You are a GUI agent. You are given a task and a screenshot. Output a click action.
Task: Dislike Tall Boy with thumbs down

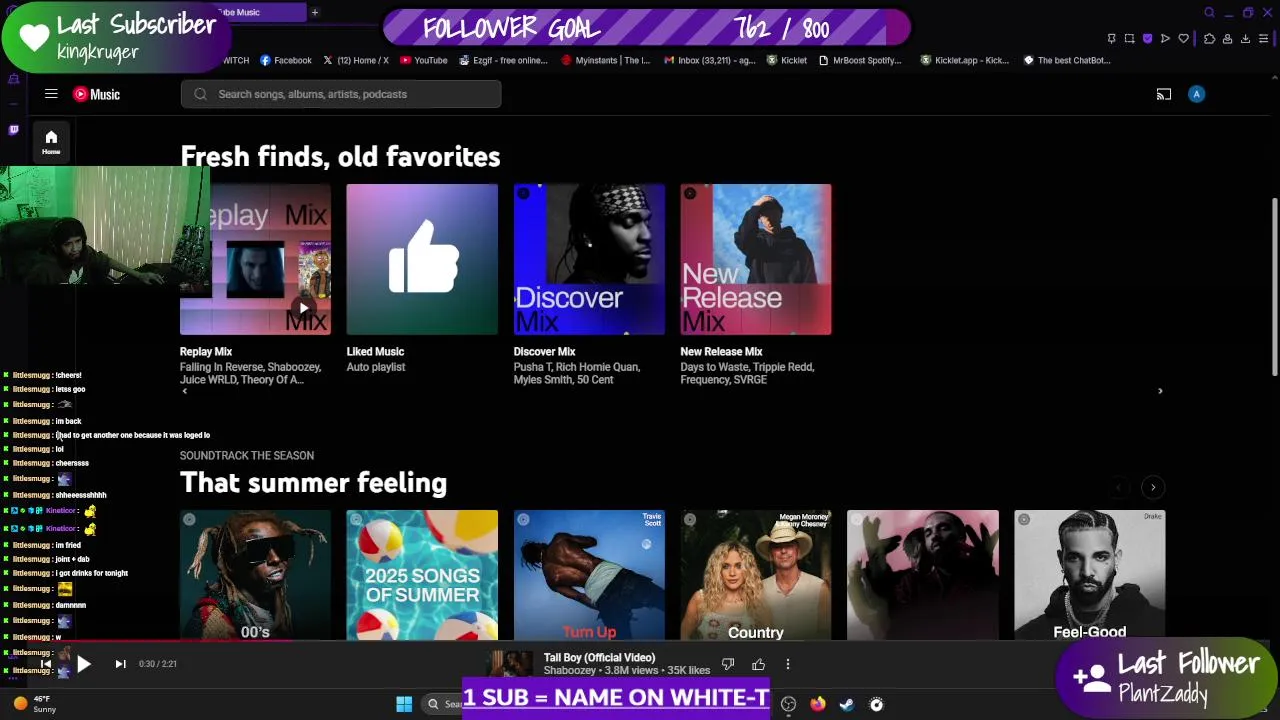(x=728, y=664)
